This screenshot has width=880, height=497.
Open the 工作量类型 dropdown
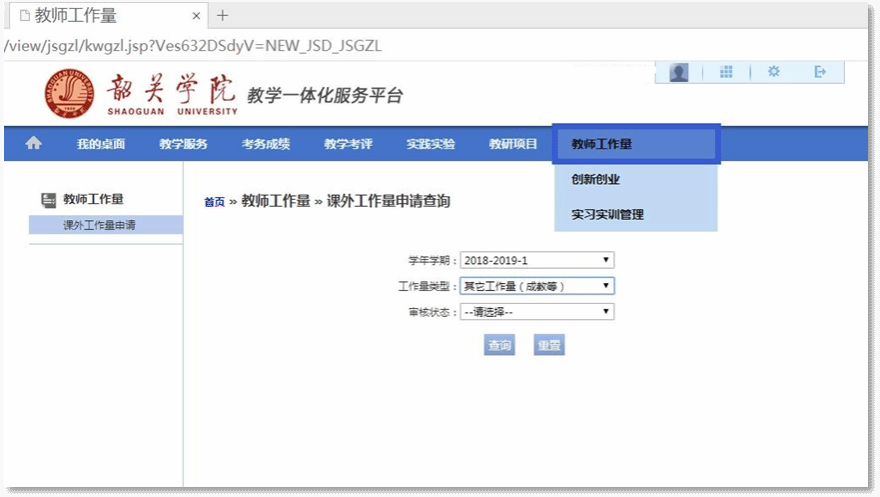point(537,286)
